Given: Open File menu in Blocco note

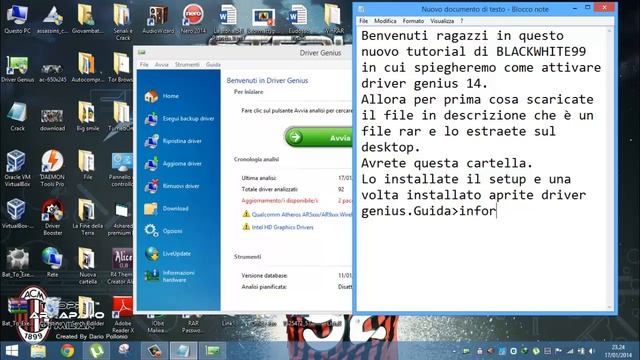Looking at the screenshot, I should coord(363,21).
